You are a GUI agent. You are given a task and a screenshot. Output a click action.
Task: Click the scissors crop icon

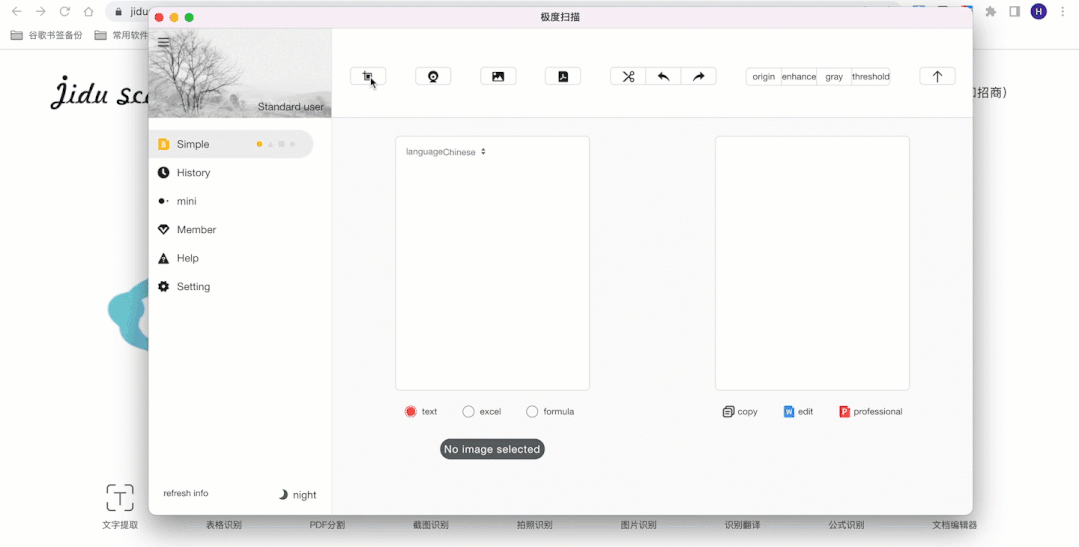628,77
